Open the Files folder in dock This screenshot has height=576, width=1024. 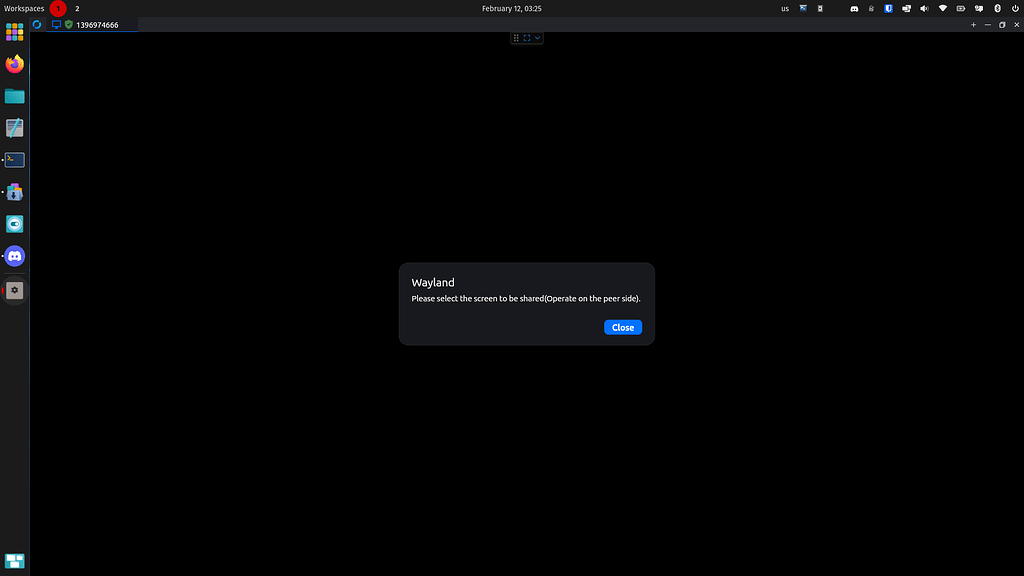tap(14, 96)
